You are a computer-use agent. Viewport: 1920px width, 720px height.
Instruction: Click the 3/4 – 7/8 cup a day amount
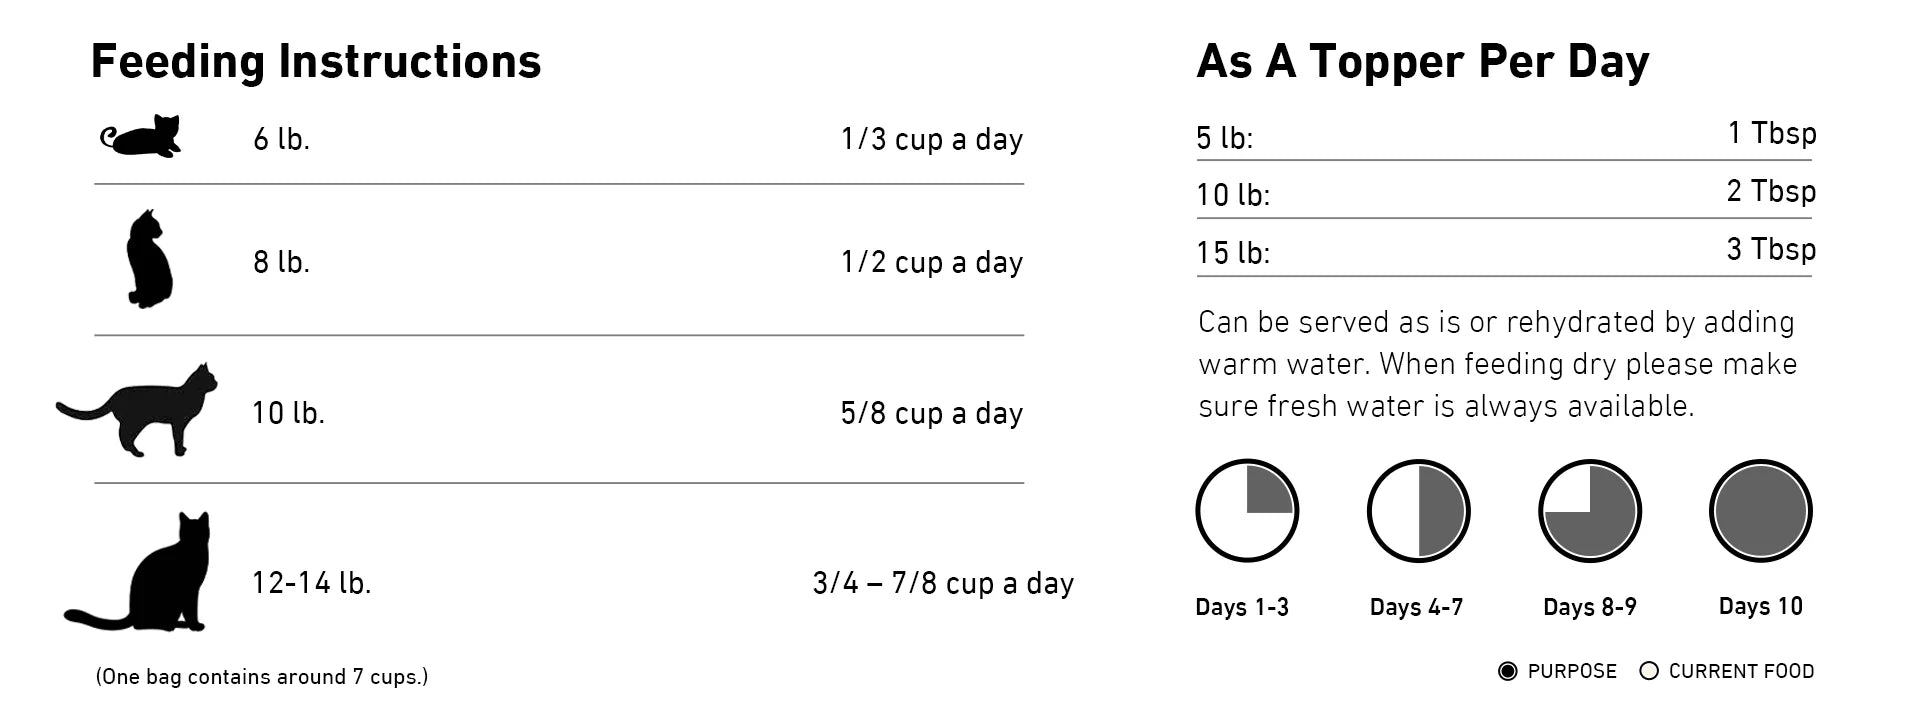943,583
